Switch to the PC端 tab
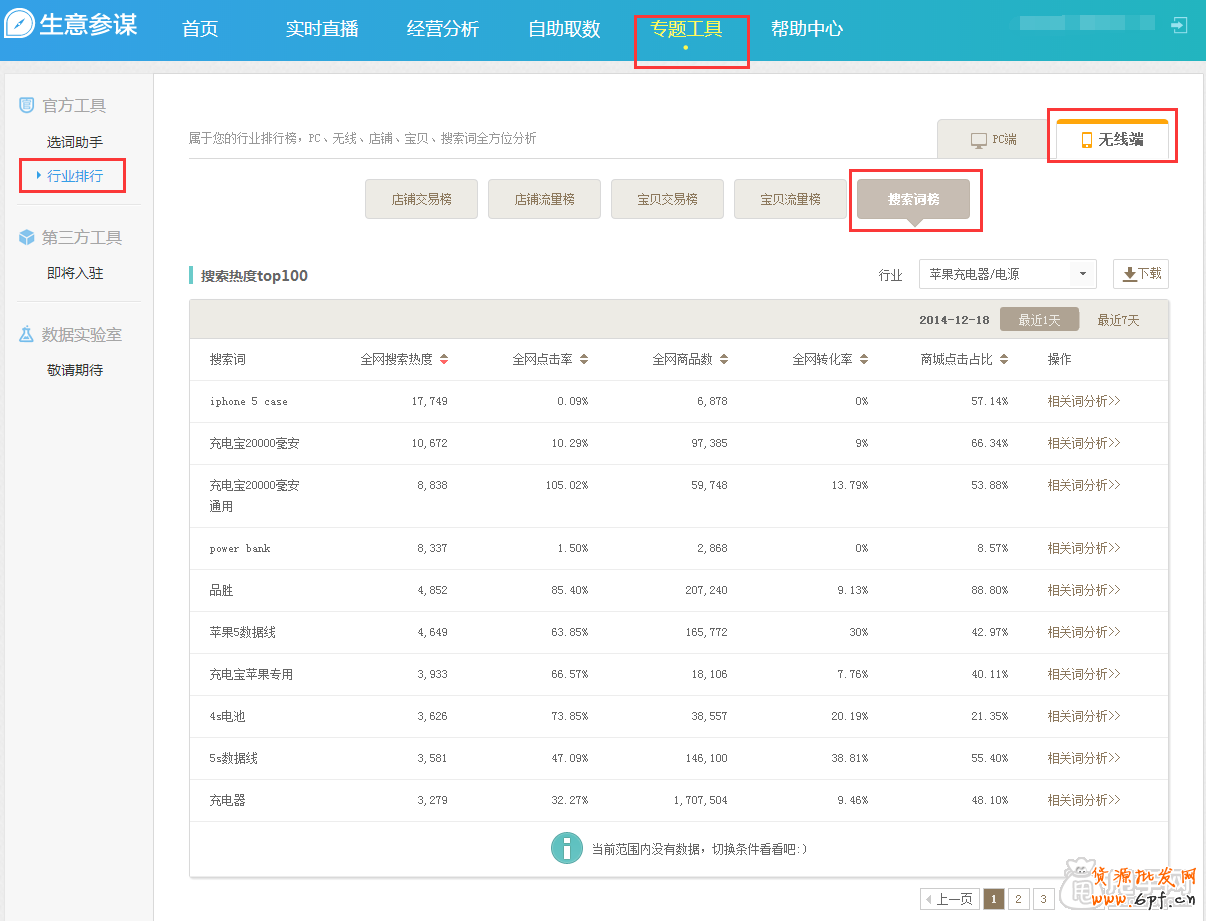This screenshot has height=921, width=1206. 994,140
